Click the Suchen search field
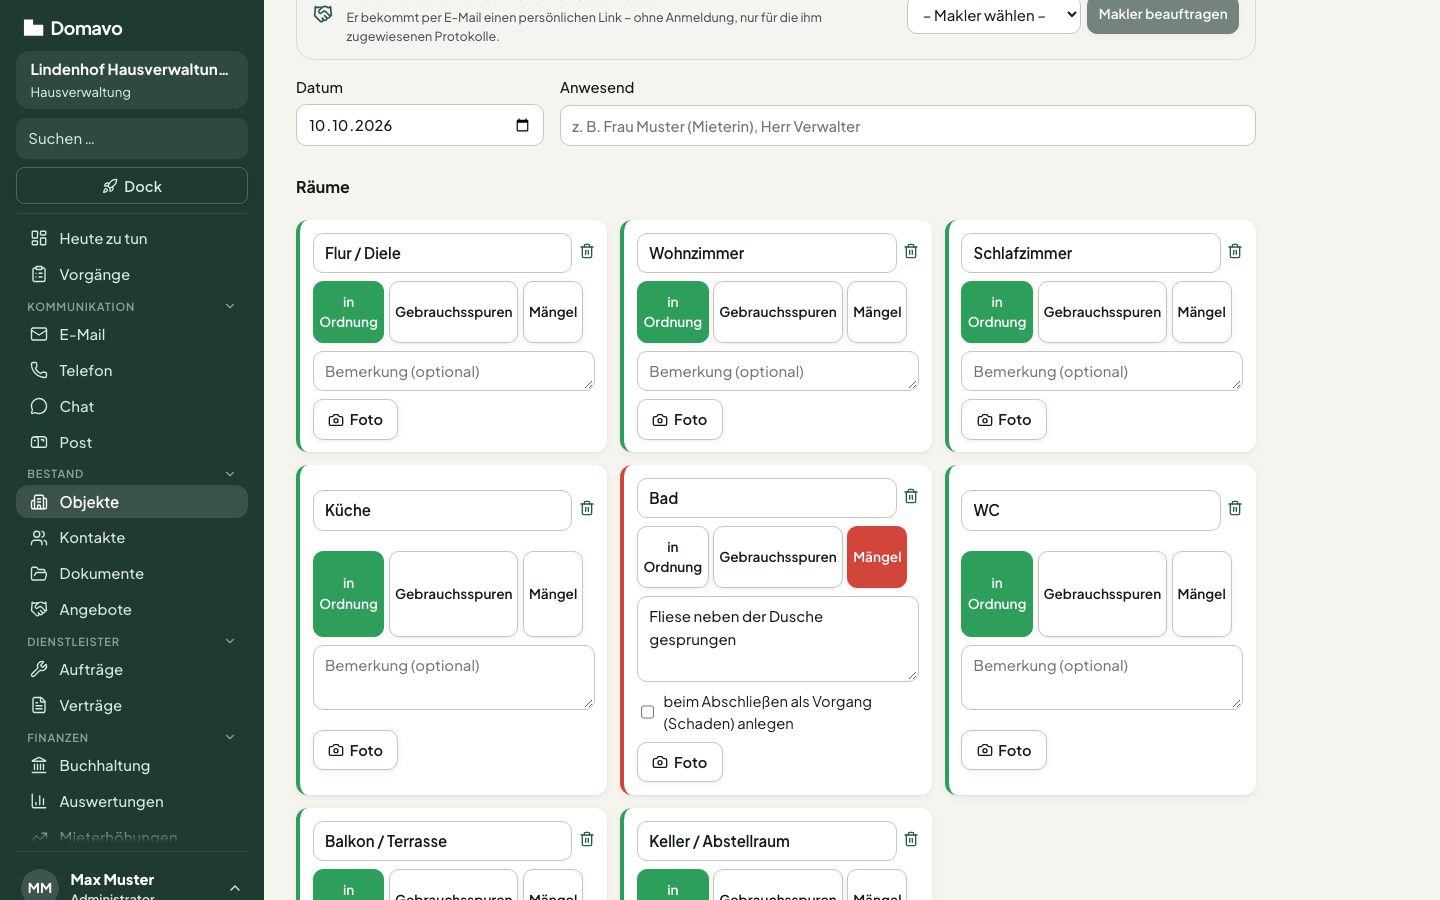Screen dimensions: 1440x900 coord(132,138)
